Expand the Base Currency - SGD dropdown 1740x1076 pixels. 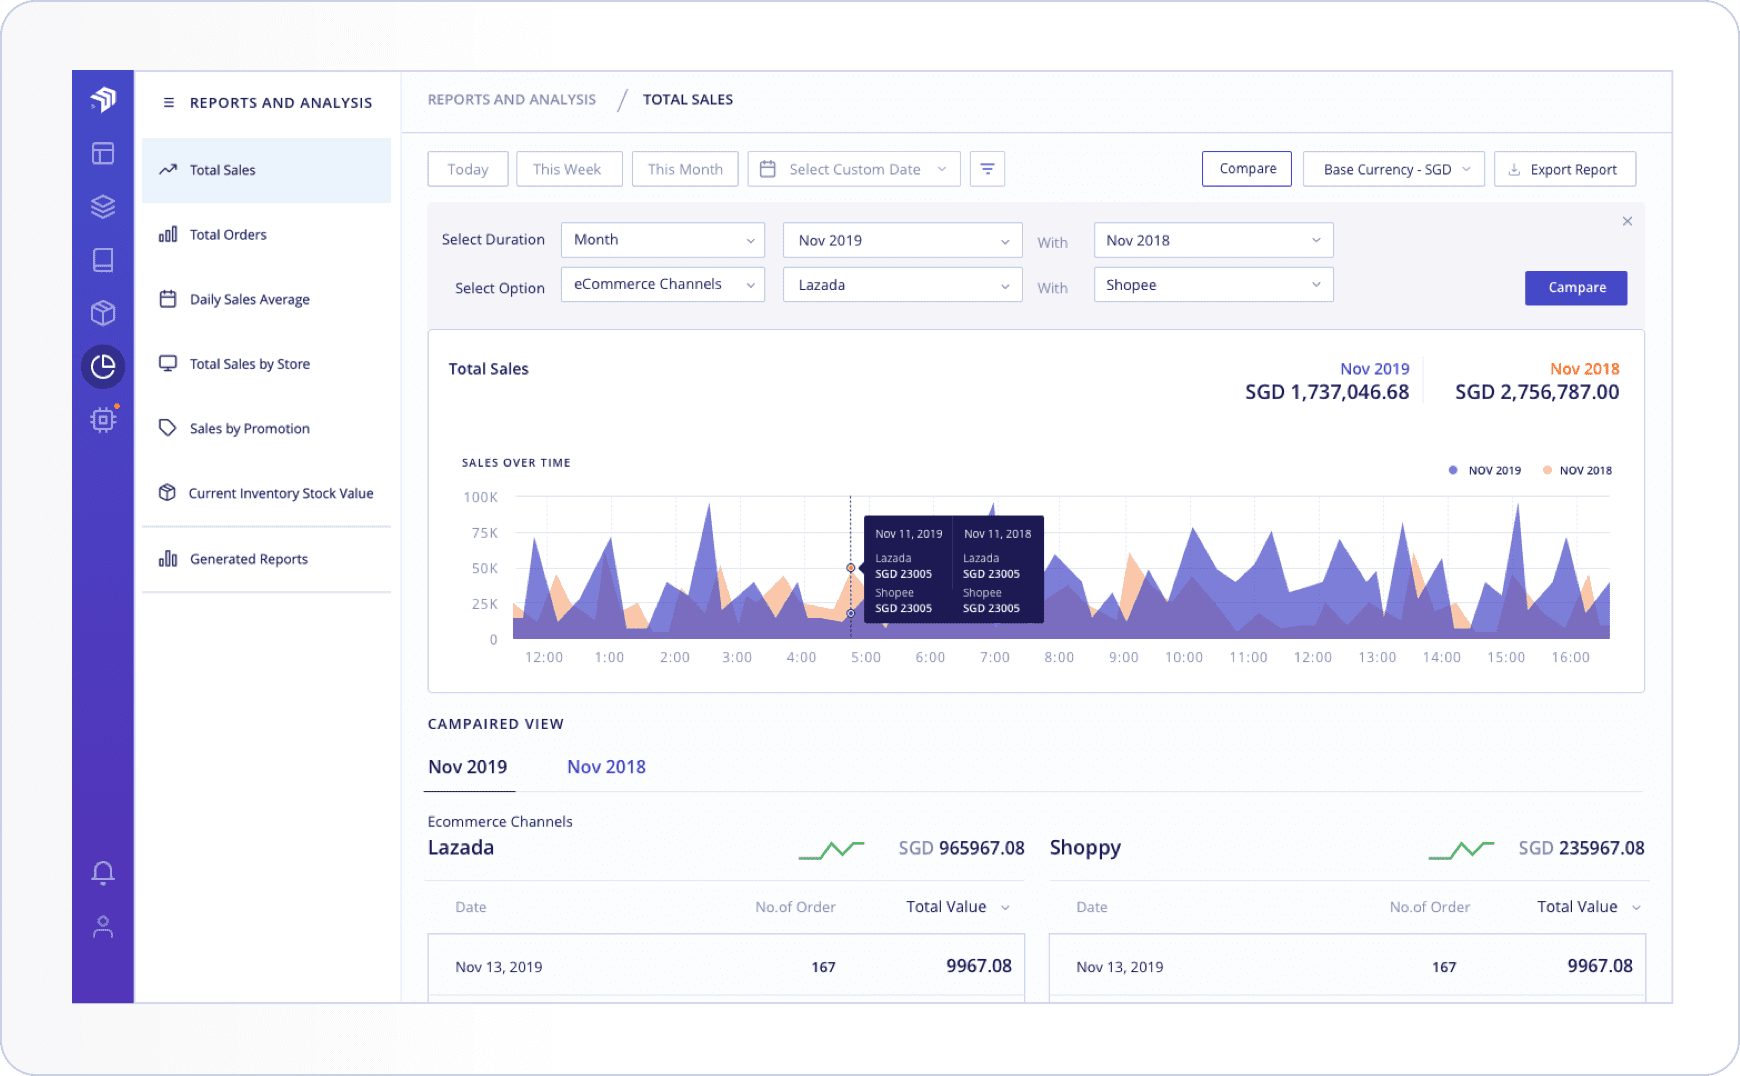click(1393, 168)
